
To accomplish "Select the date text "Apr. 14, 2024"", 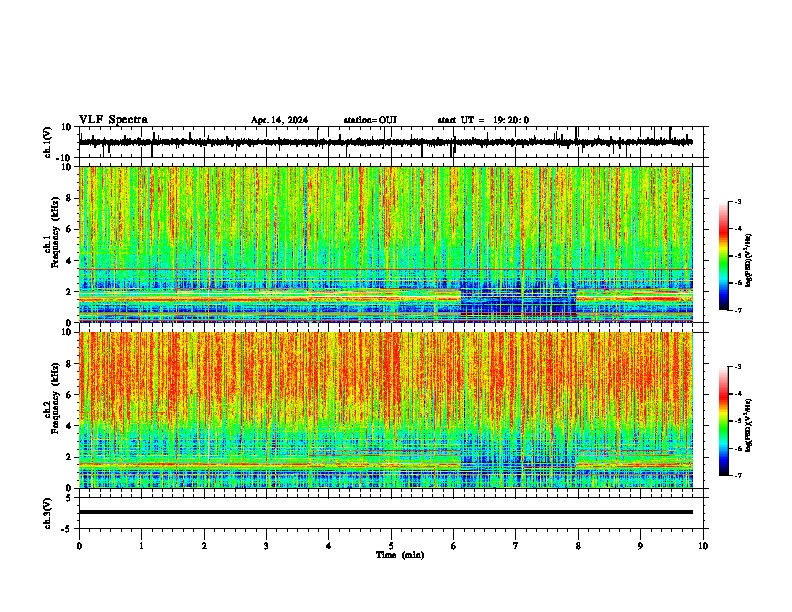I will (279, 120).
